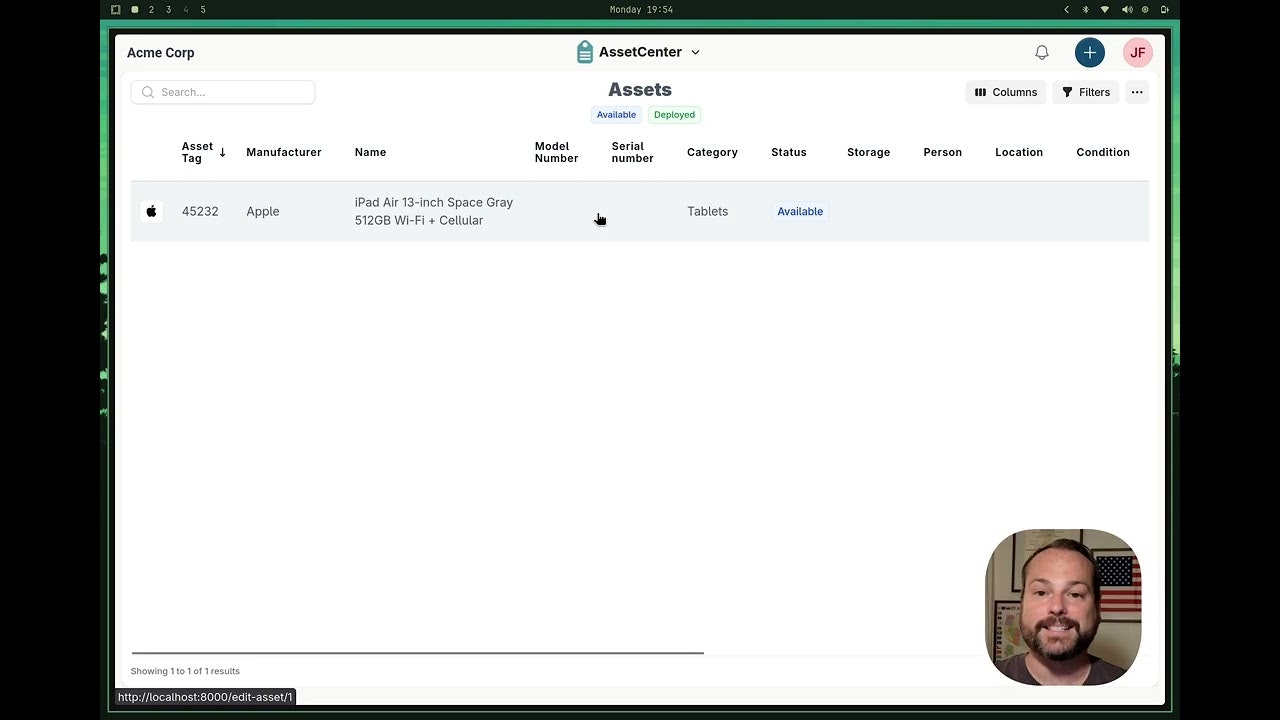Screen dimensions: 1280x720
Task: Click the AssetCenter battery logo icon
Action: pos(584,51)
